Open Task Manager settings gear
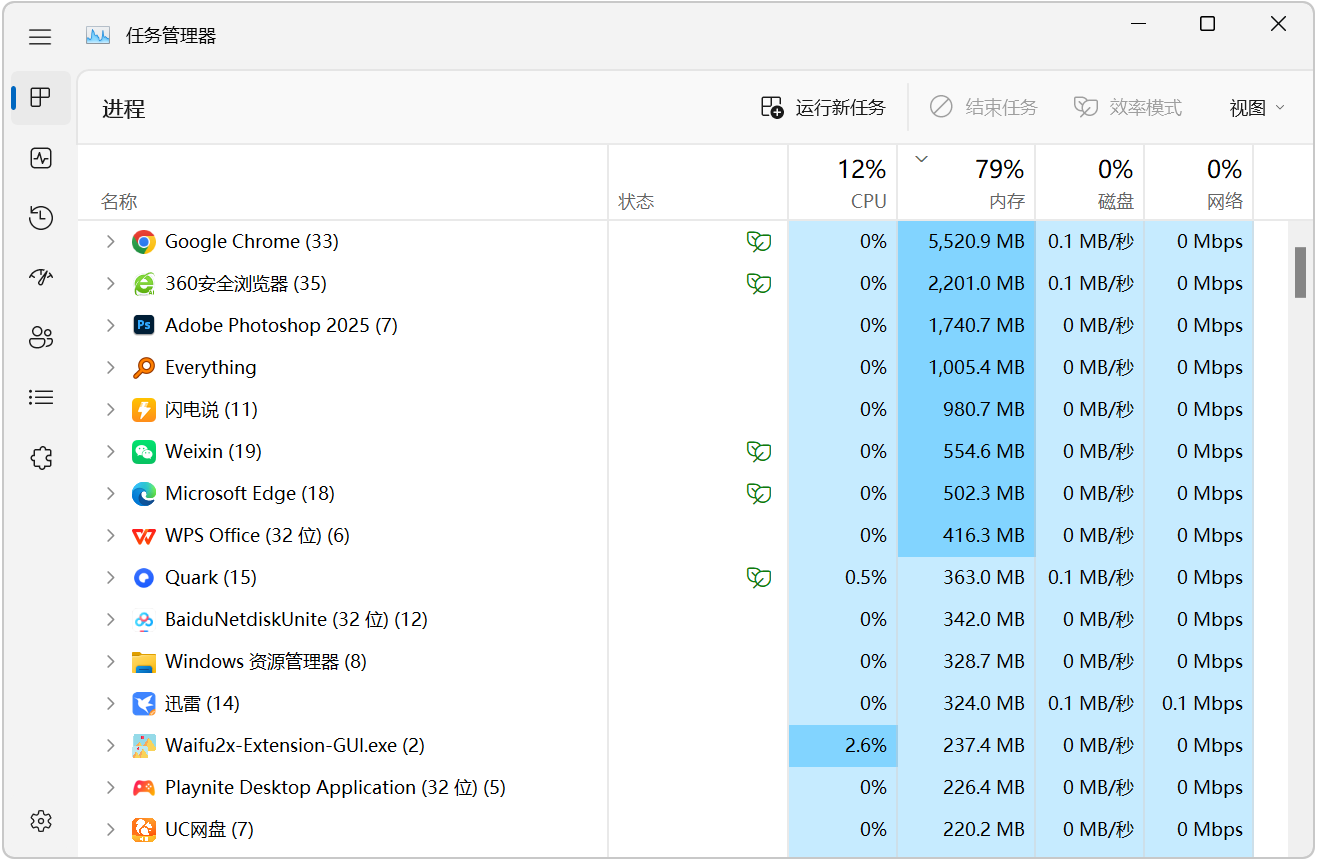 [x=41, y=821]
